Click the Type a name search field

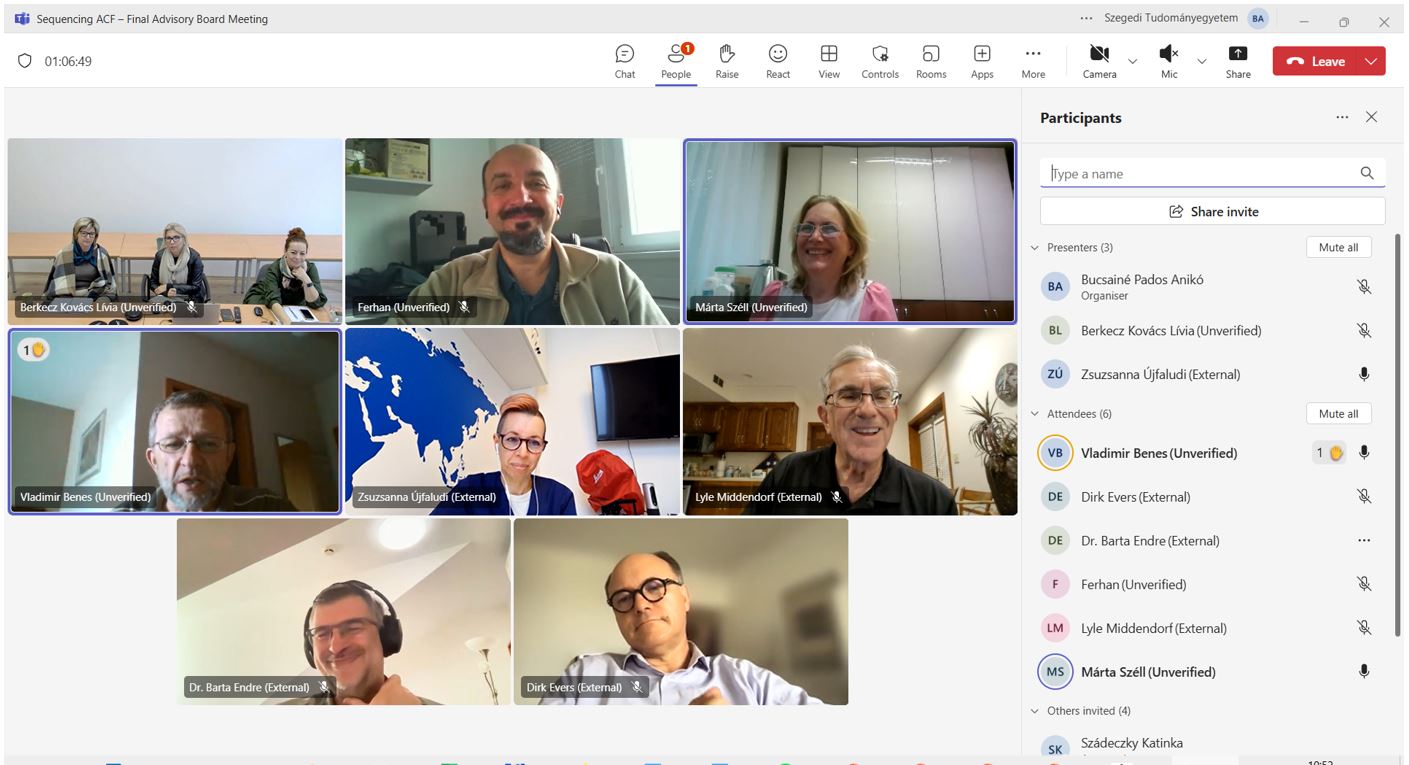click(1200, 174)
